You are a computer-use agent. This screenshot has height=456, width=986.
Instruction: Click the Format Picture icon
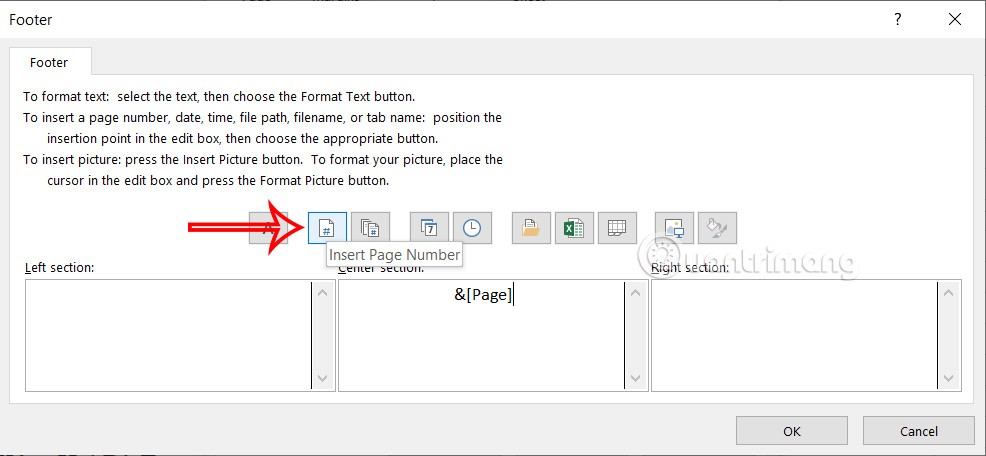(x=717, y=228)
